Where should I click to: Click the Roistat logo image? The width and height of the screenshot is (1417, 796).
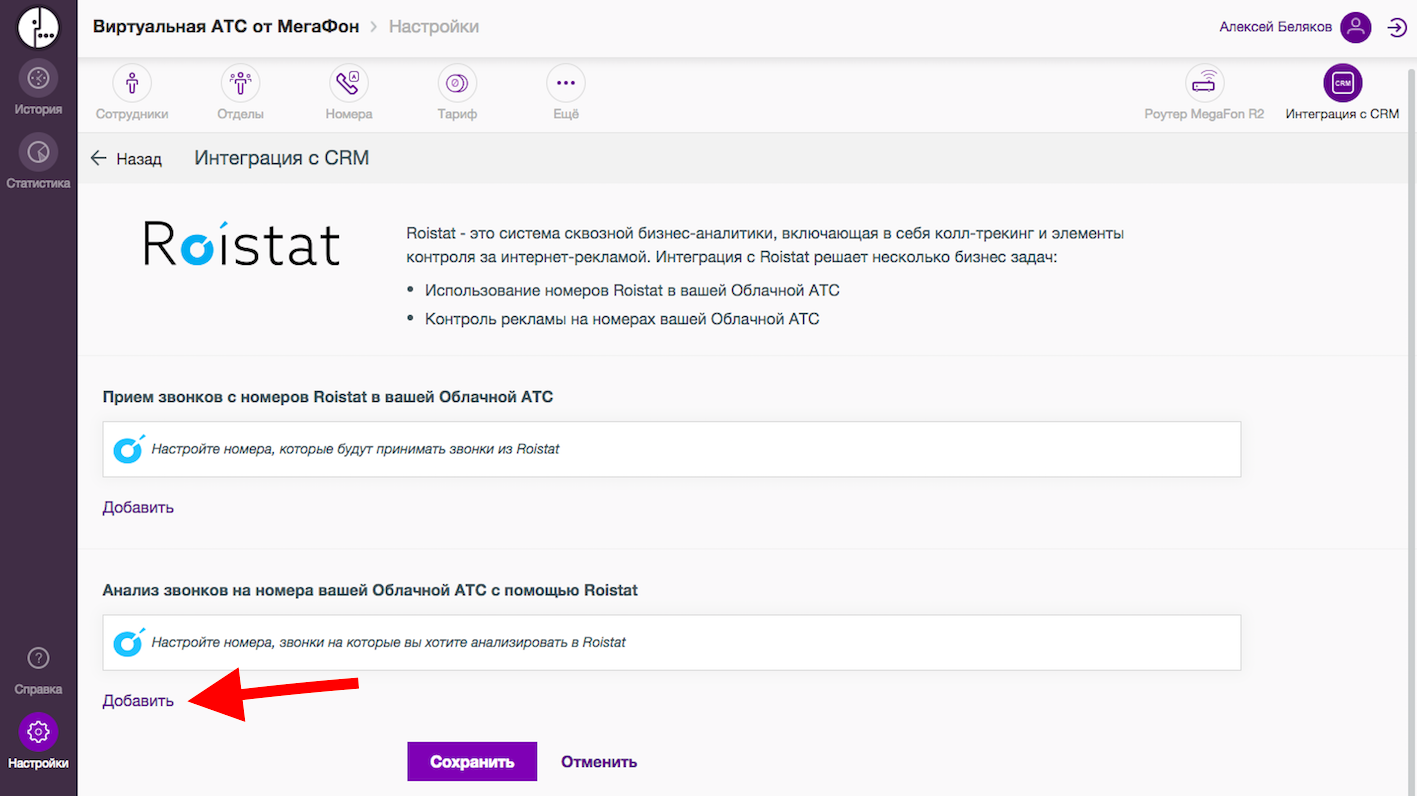[242, 243]
